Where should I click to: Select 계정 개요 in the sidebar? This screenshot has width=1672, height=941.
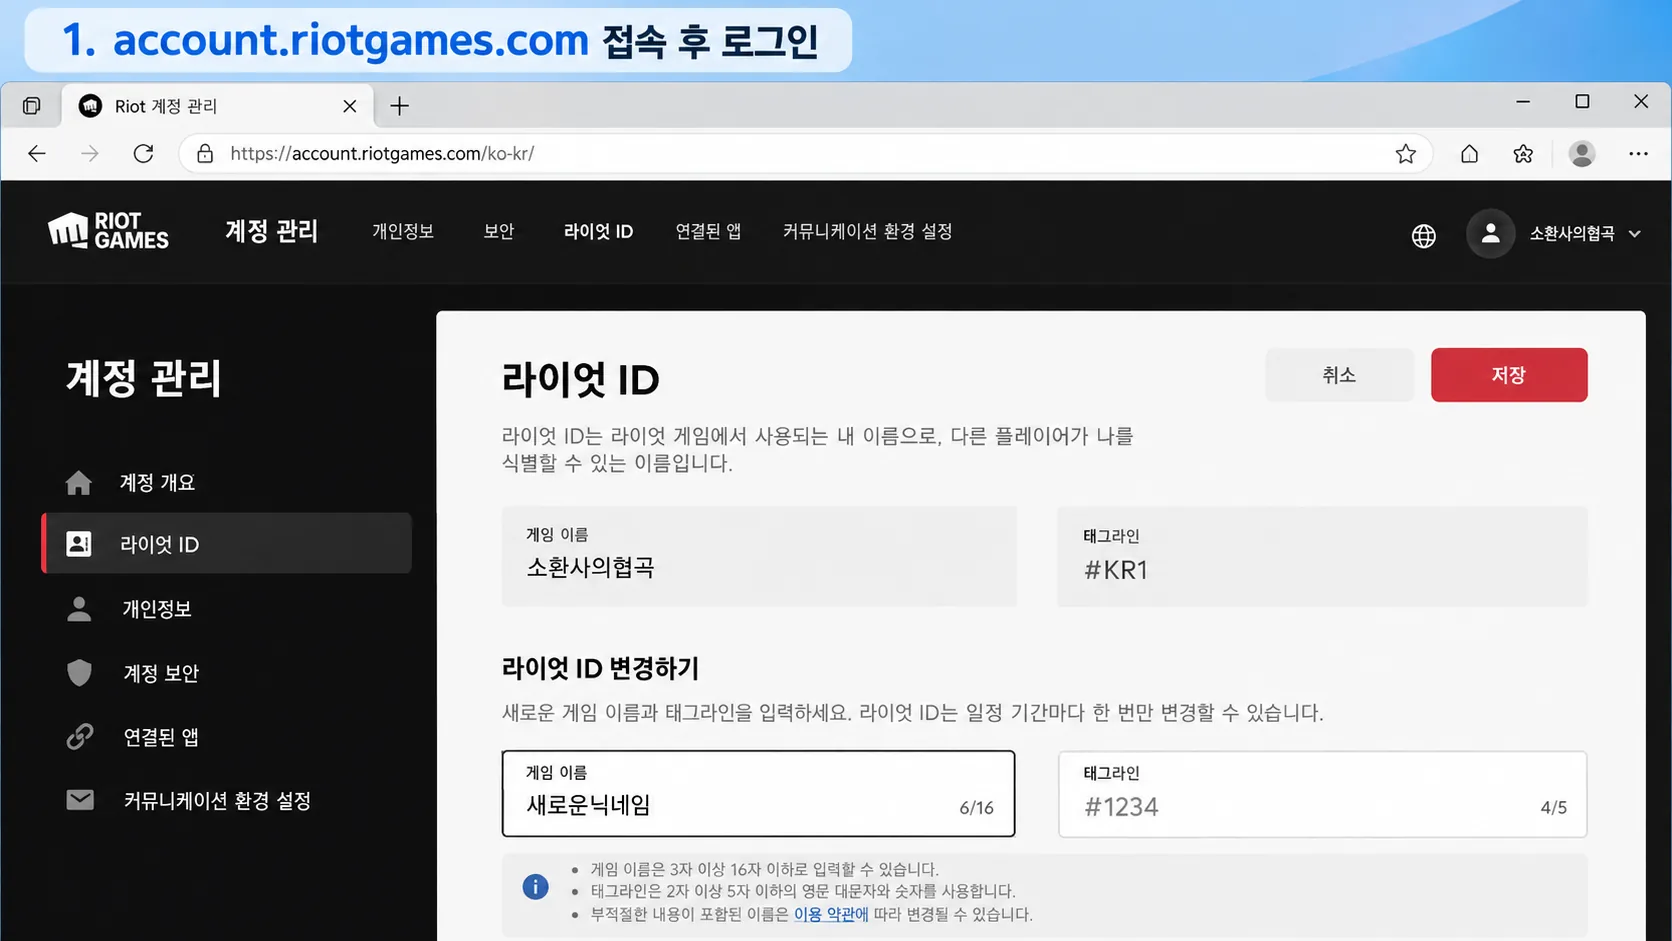[227, 482]
